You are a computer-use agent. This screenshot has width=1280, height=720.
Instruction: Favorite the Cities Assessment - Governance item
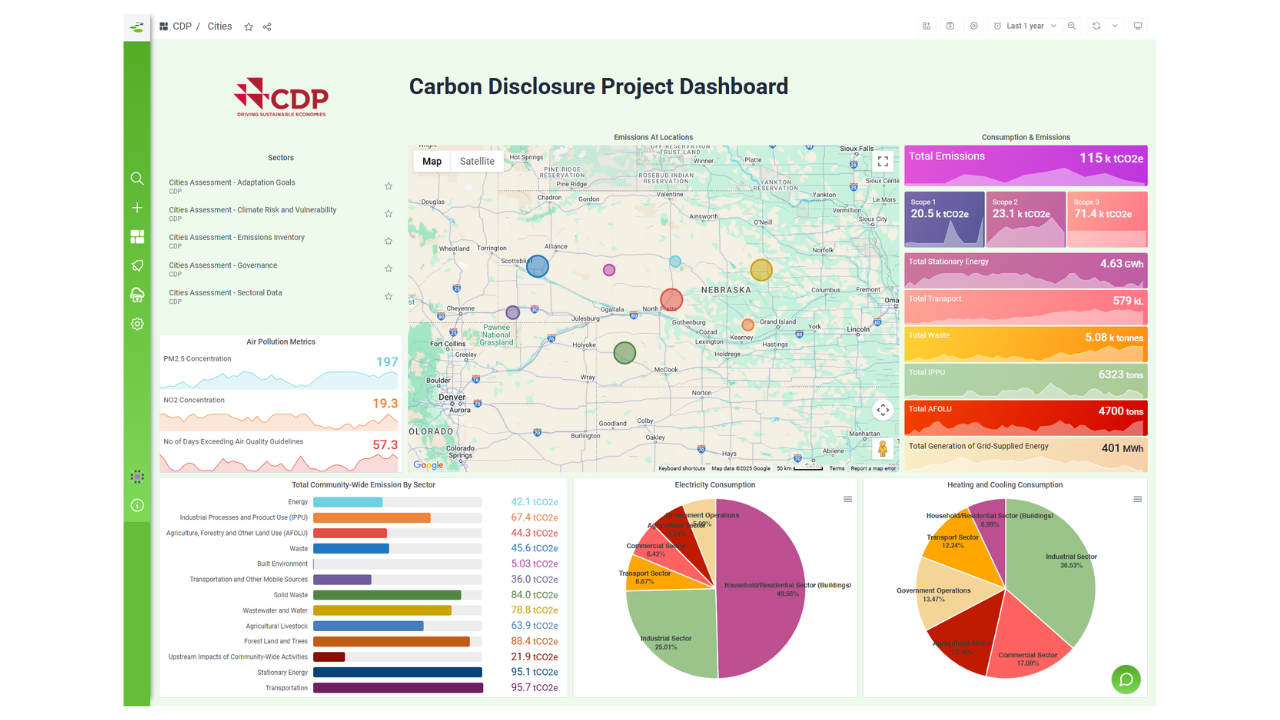(388, 268)
